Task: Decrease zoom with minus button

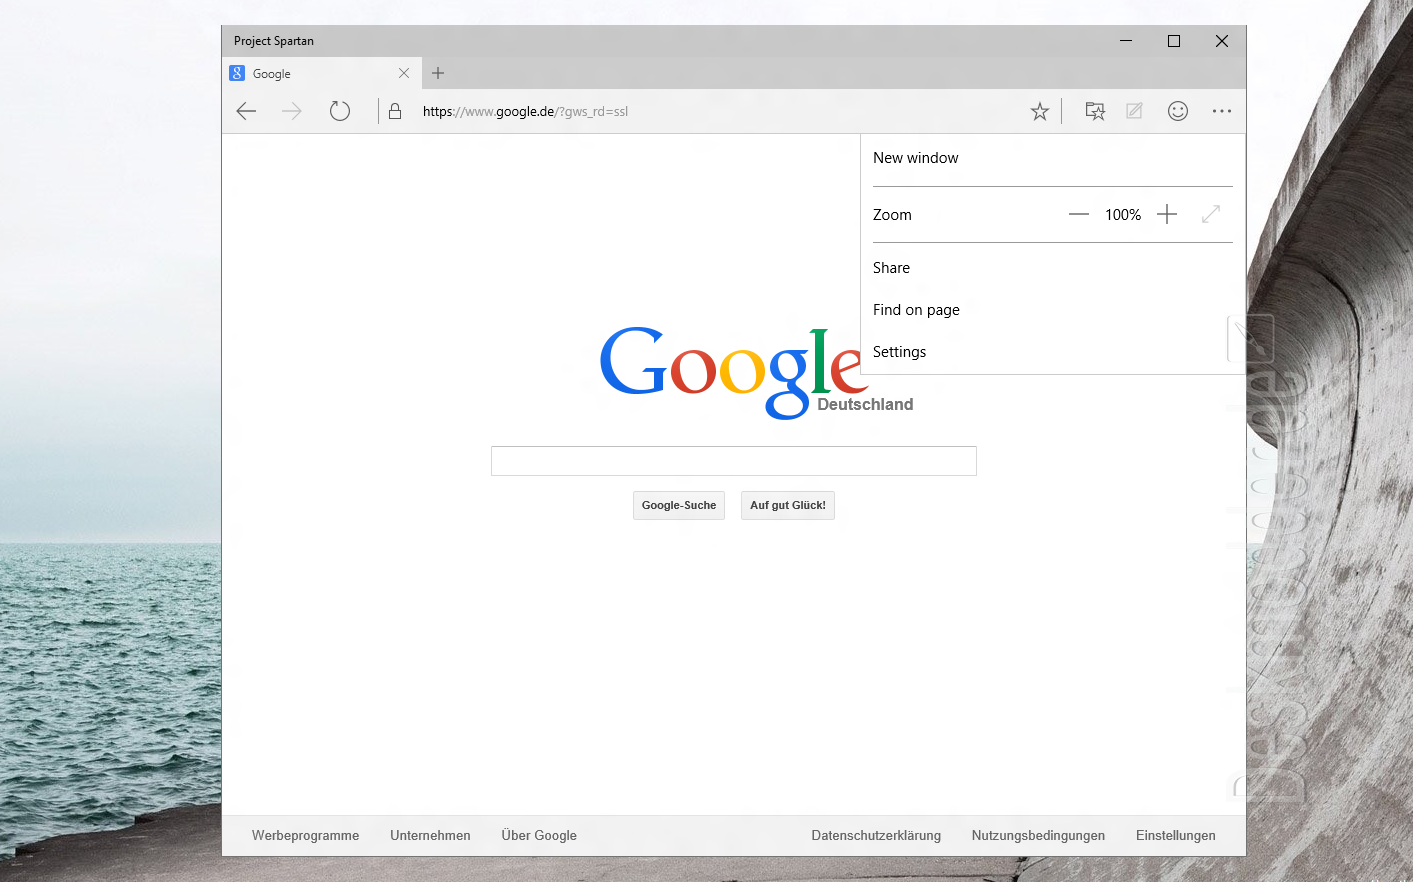Action: click(1078, 214)
